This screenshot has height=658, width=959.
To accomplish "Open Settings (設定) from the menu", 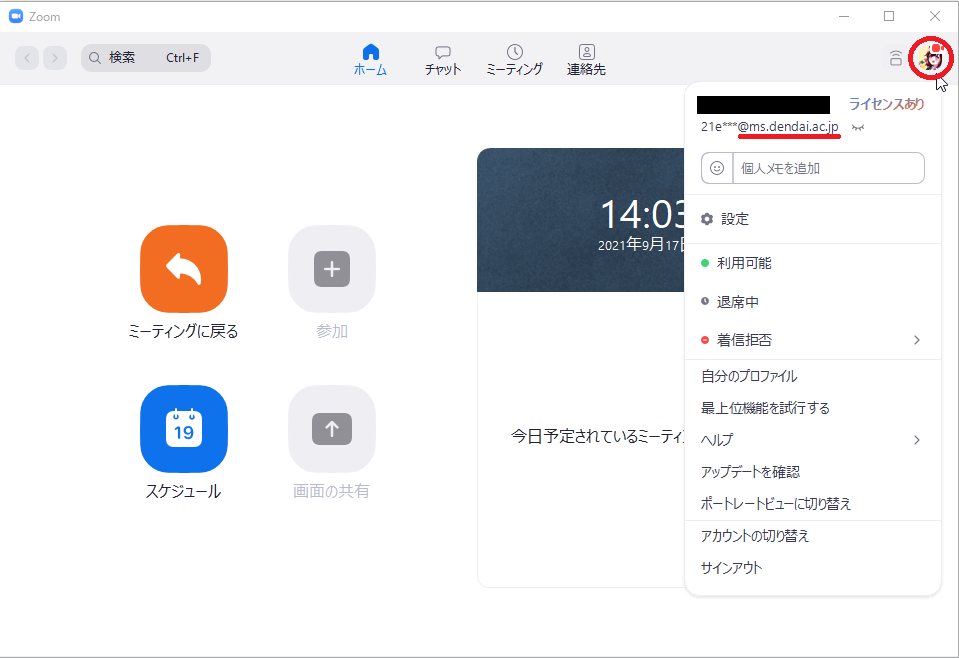I will [x=812, y=219].
